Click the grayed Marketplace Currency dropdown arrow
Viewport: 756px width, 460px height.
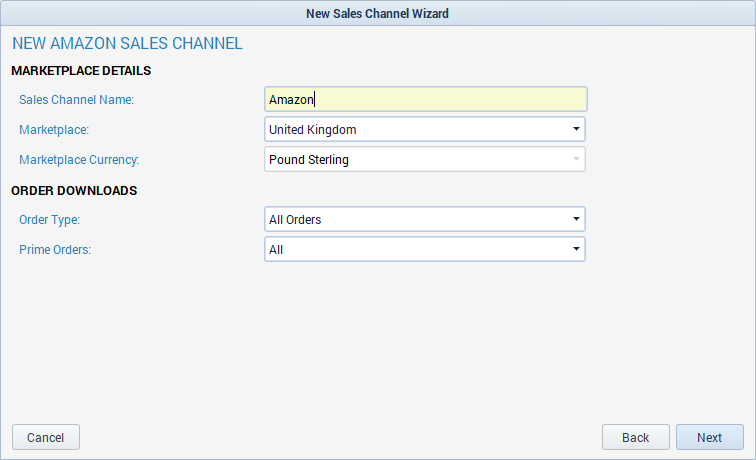tap(576, 159)
